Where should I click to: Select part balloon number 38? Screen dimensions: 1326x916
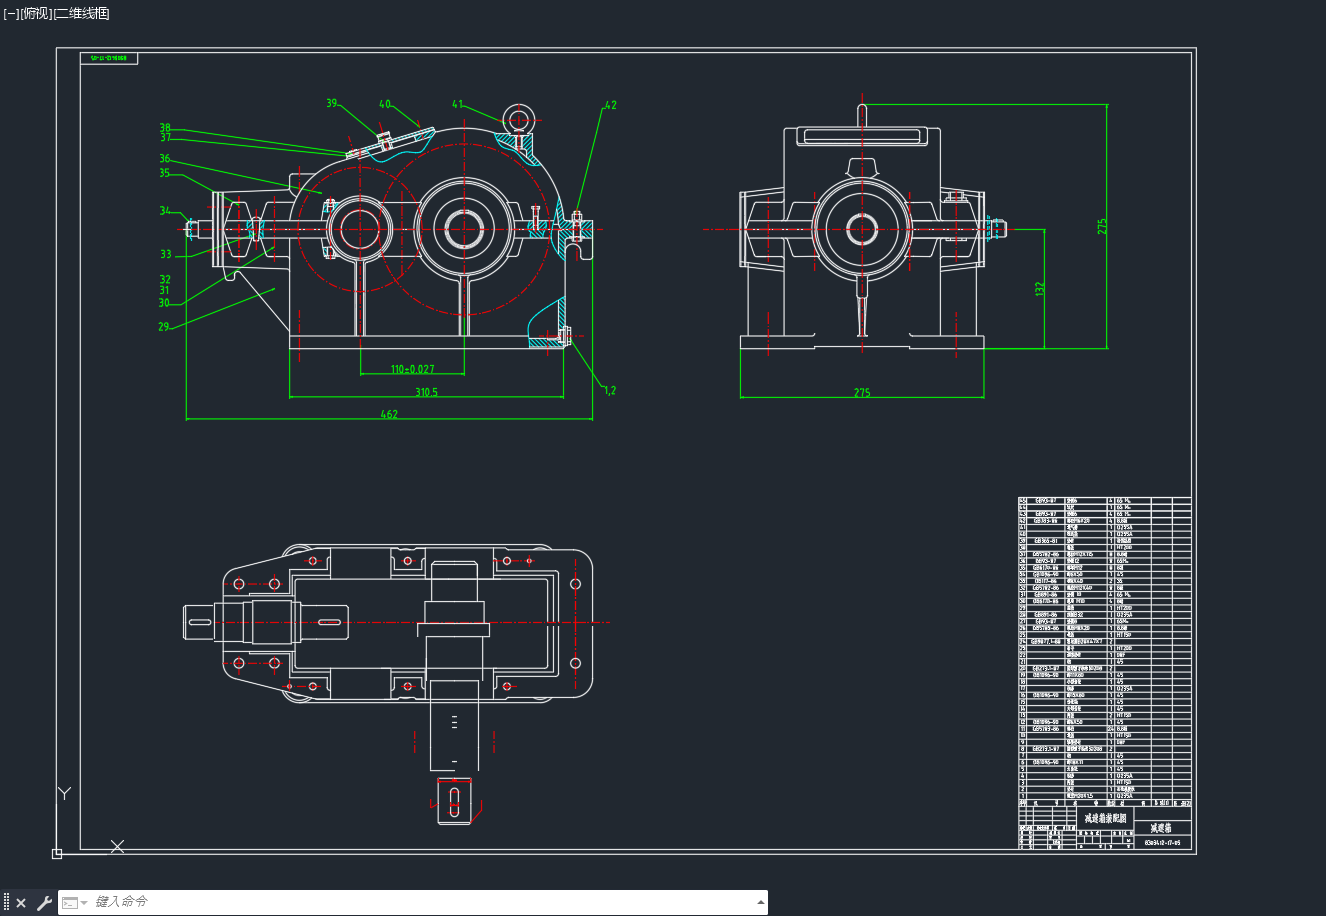(165, 128)
